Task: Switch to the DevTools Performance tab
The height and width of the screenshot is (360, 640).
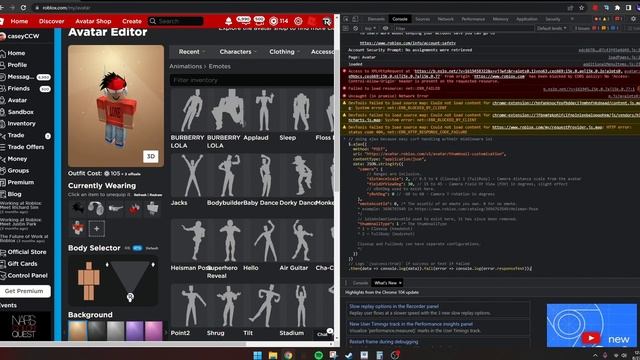Action: (x=473, y=19)
